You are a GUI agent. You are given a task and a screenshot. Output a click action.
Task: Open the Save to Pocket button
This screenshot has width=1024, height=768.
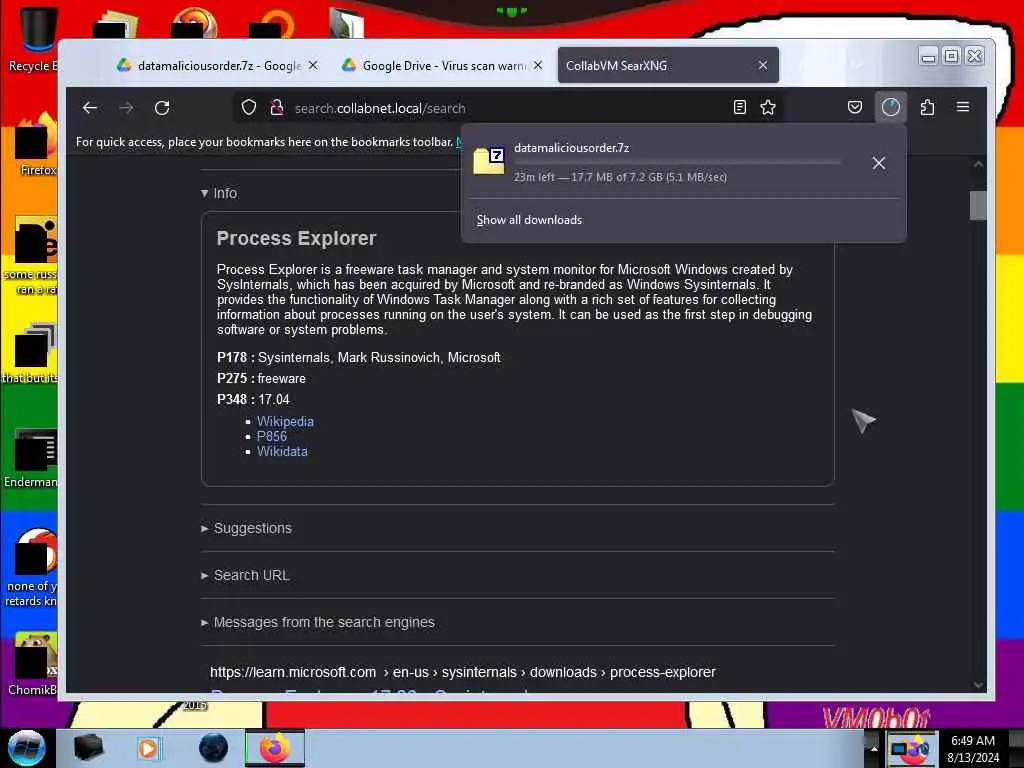854,107
